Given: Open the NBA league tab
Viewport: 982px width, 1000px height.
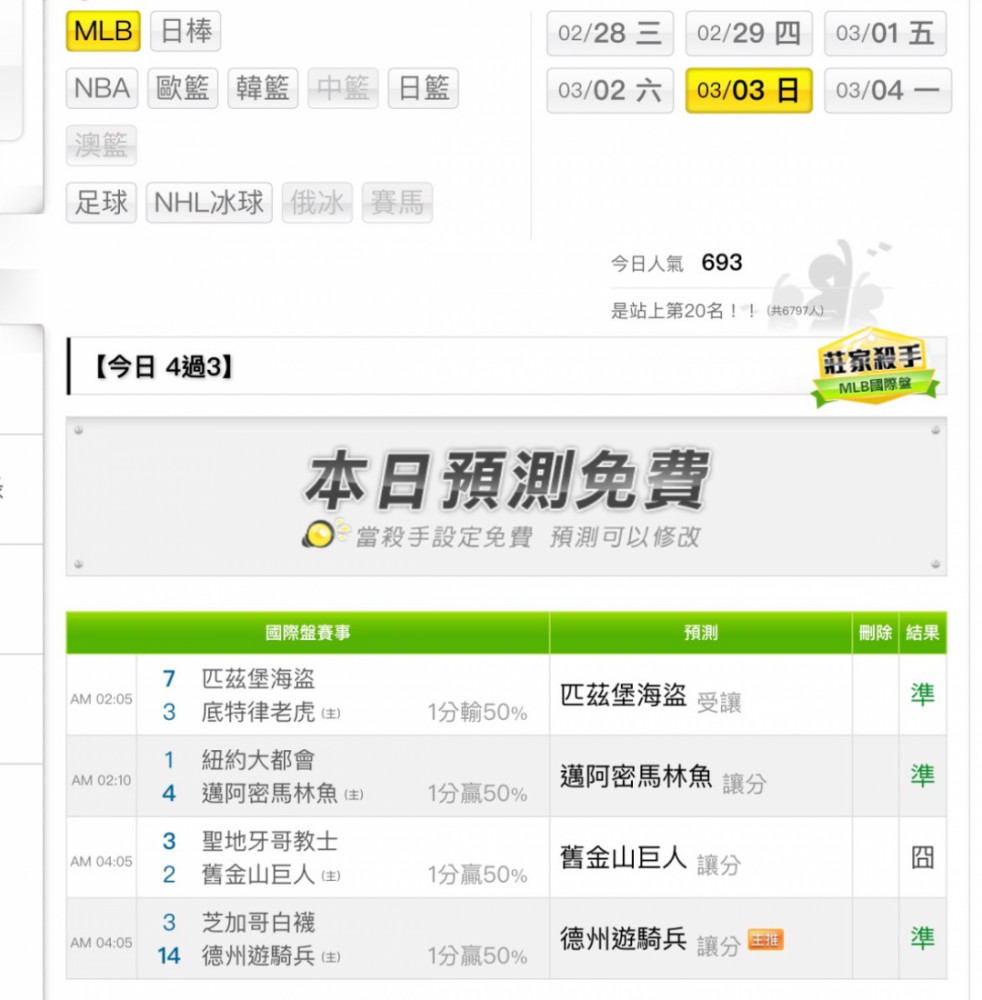Looking at the screenshot, I should tap(102, 88).
